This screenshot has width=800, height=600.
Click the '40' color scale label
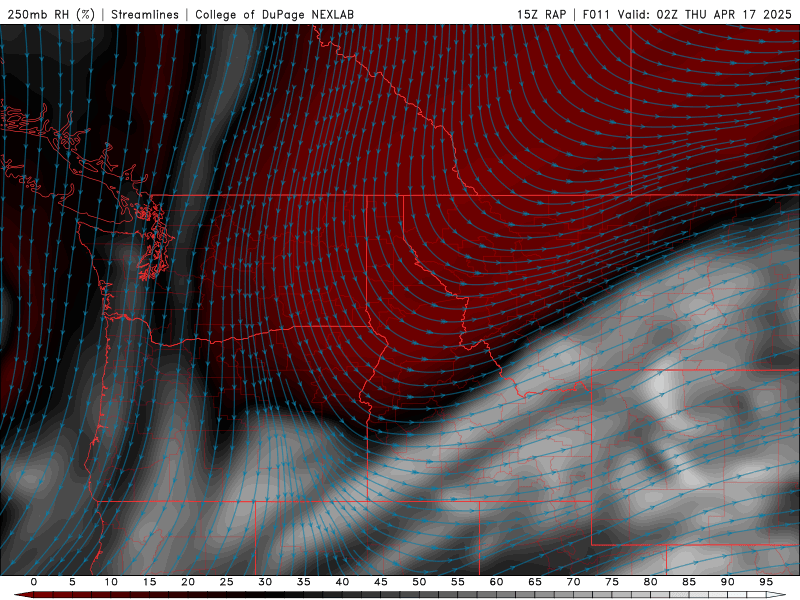342,582
